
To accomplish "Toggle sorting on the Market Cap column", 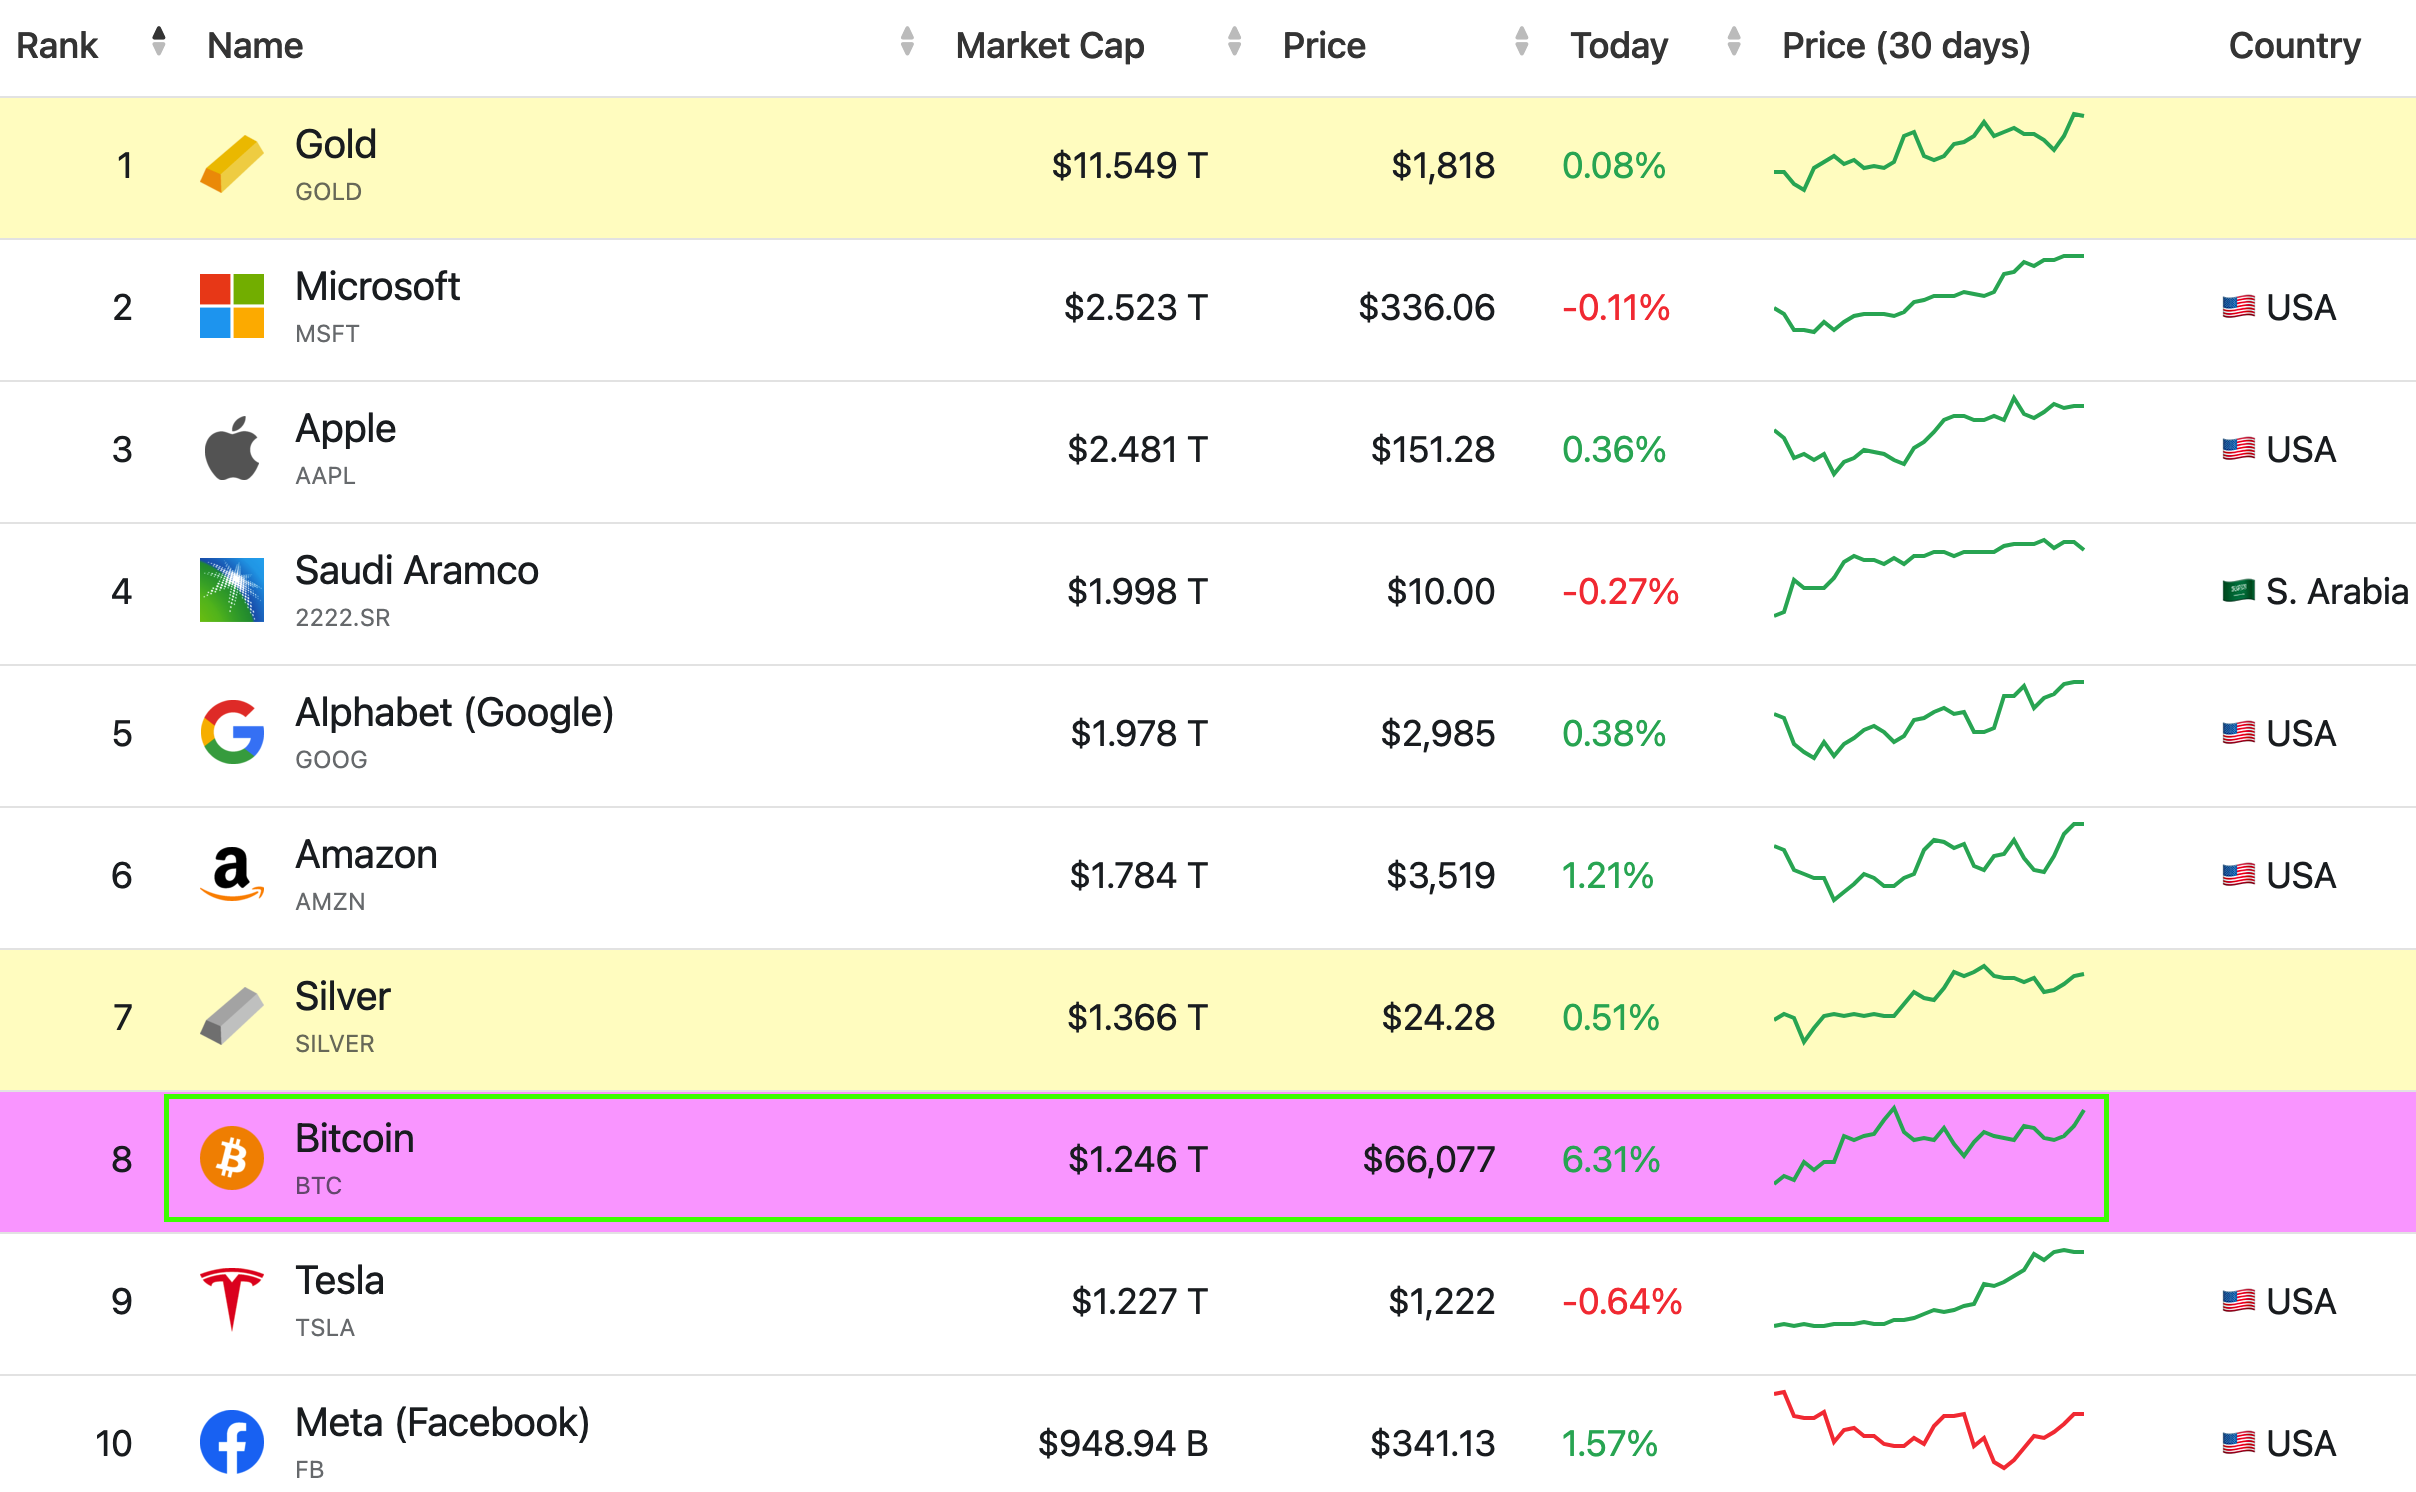I will 1233,44.
